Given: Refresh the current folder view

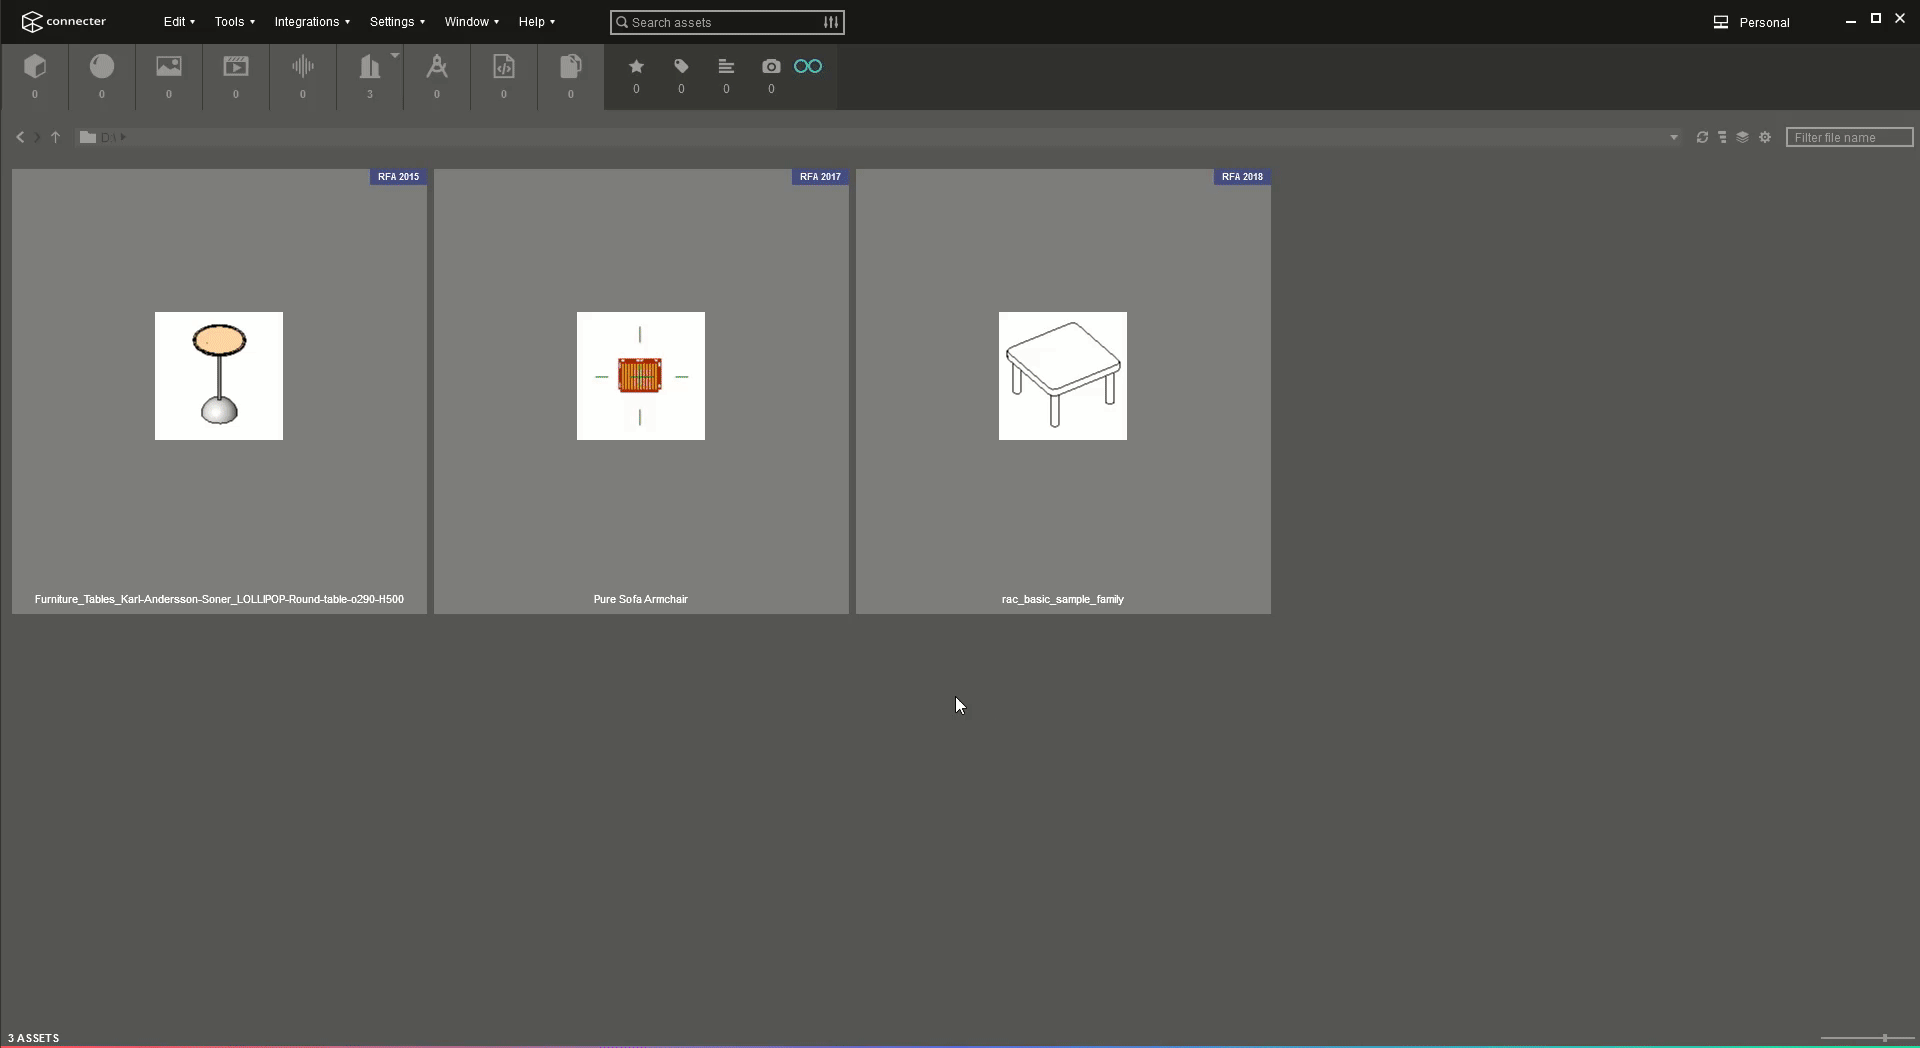Looking at the screenshot, I should point(1702,137).
